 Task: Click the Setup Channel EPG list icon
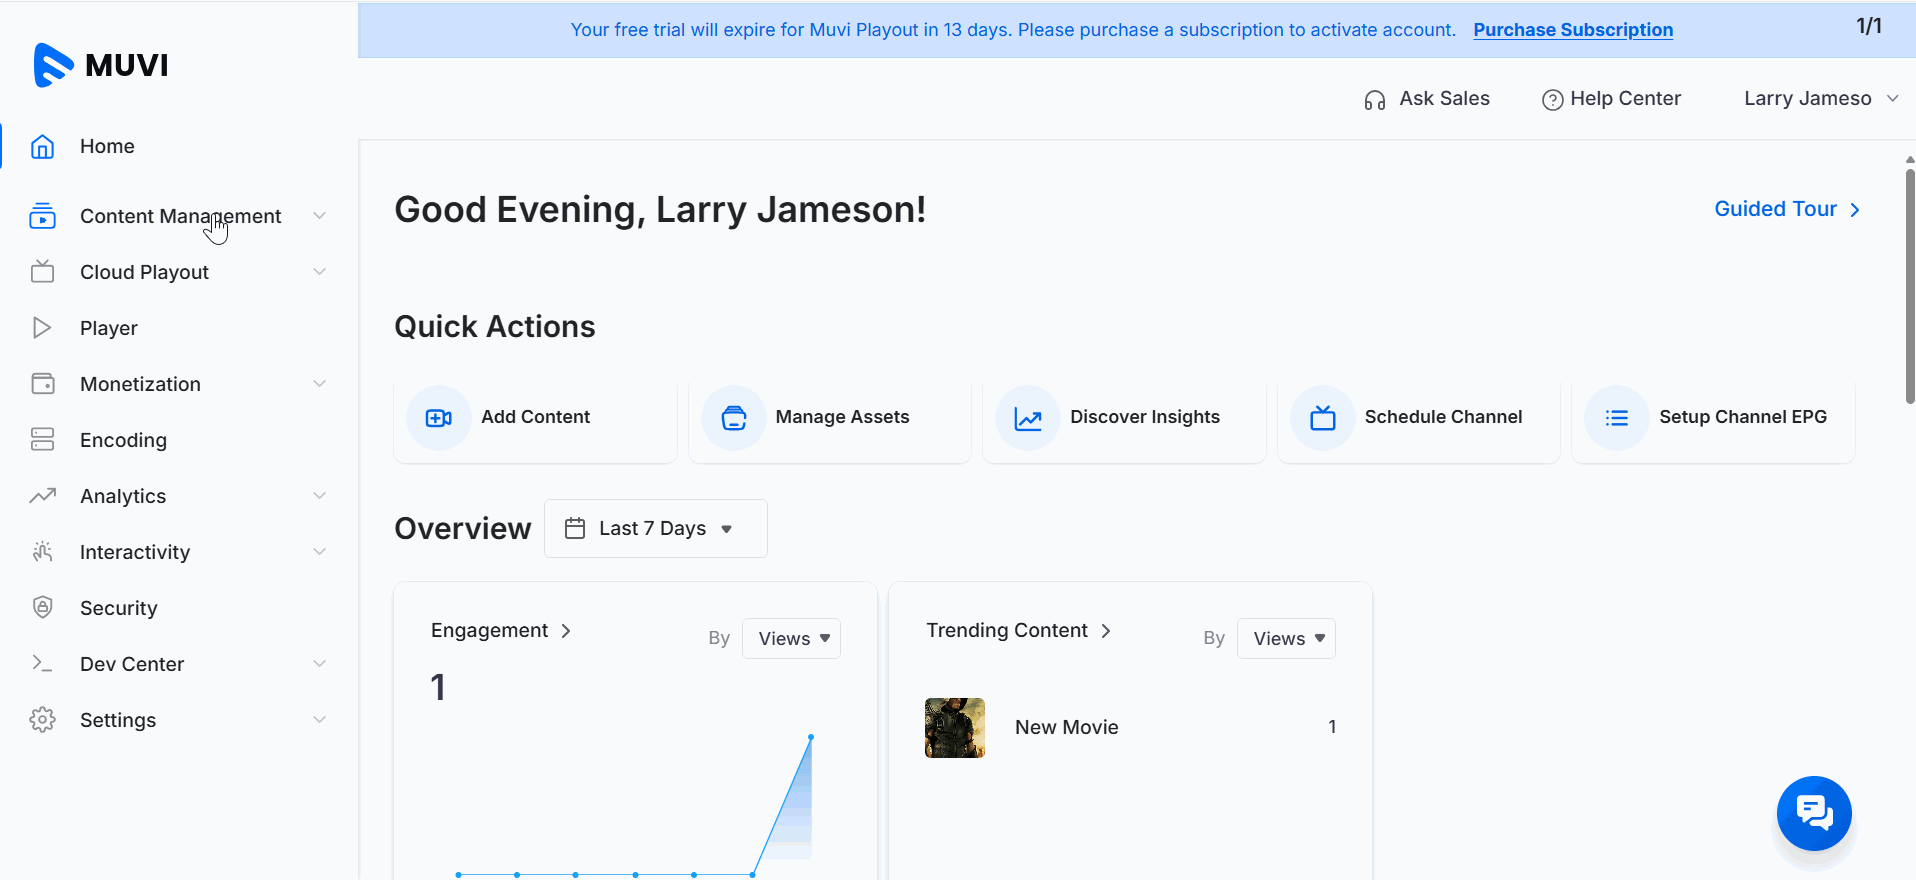point(1617,418)
